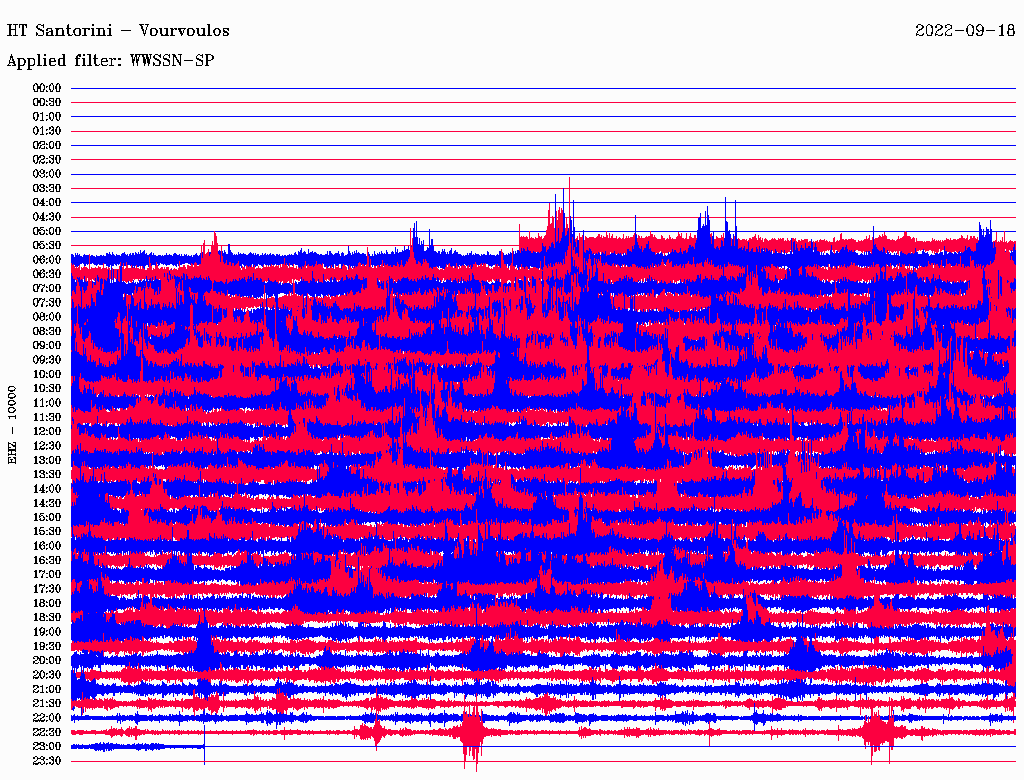The image size is (1024, 780).
Task: Select the 14:30 time label
Action: (x=47, y=503)
